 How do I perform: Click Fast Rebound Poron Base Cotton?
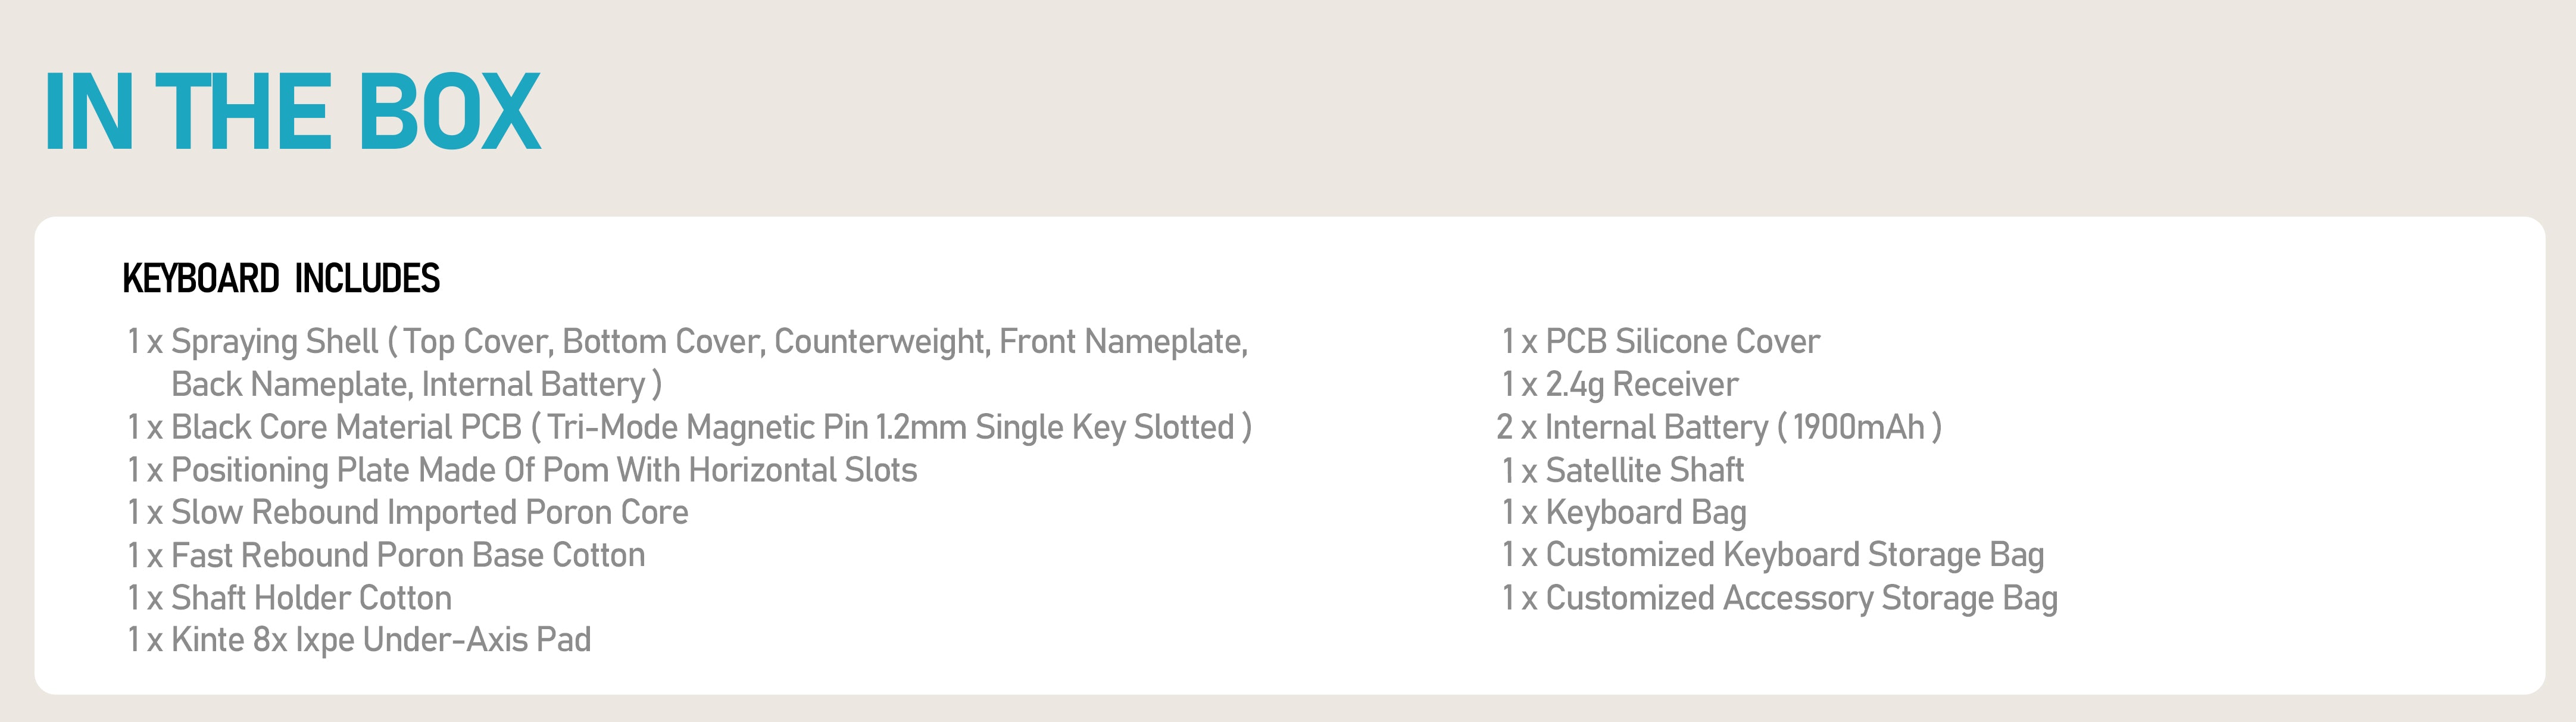coord(386,555)
